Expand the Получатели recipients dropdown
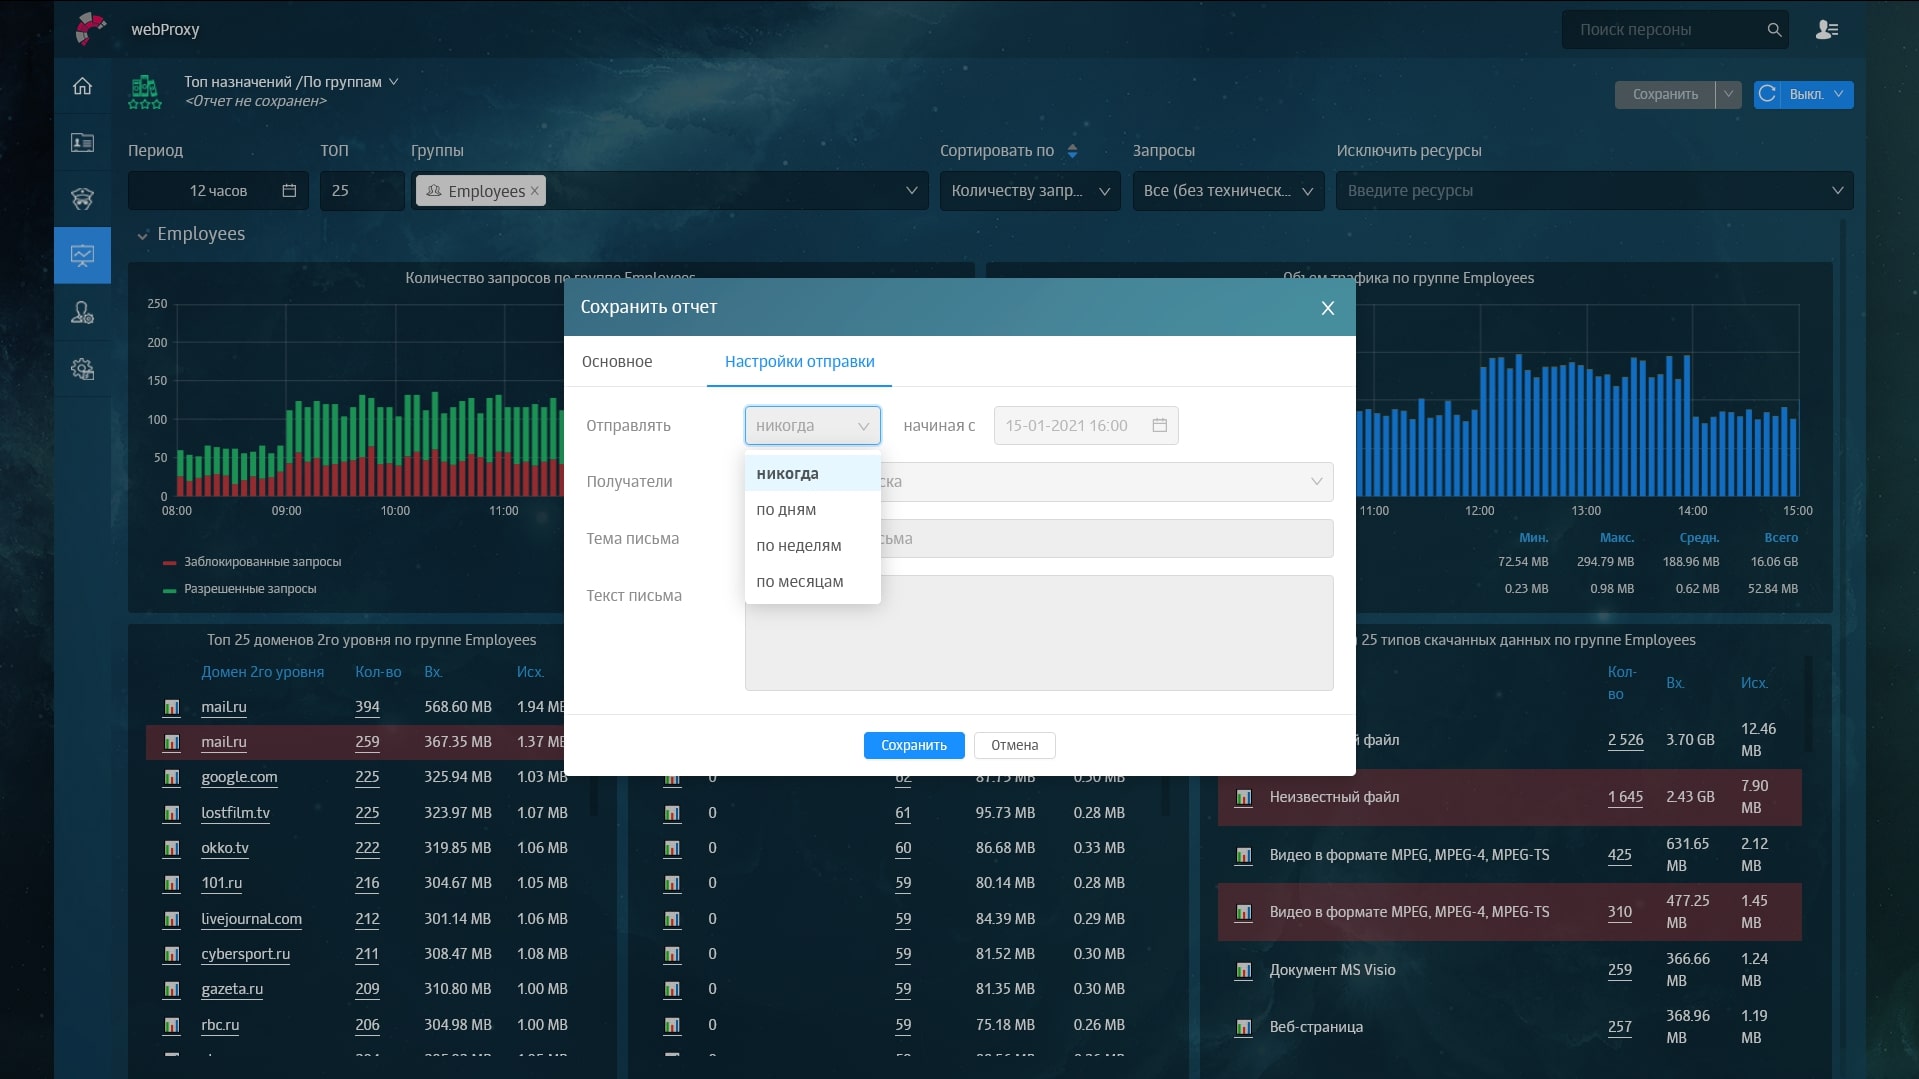This screenshot has height=1079, width=1919. click(1315, 482)
